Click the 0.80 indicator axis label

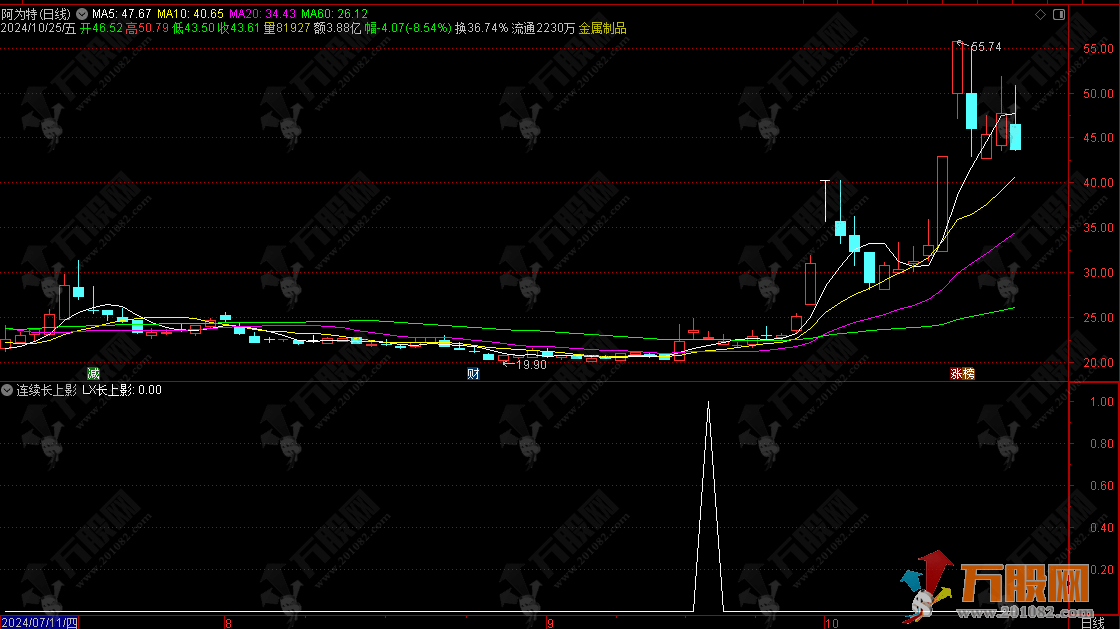(x=1101, y=443)
